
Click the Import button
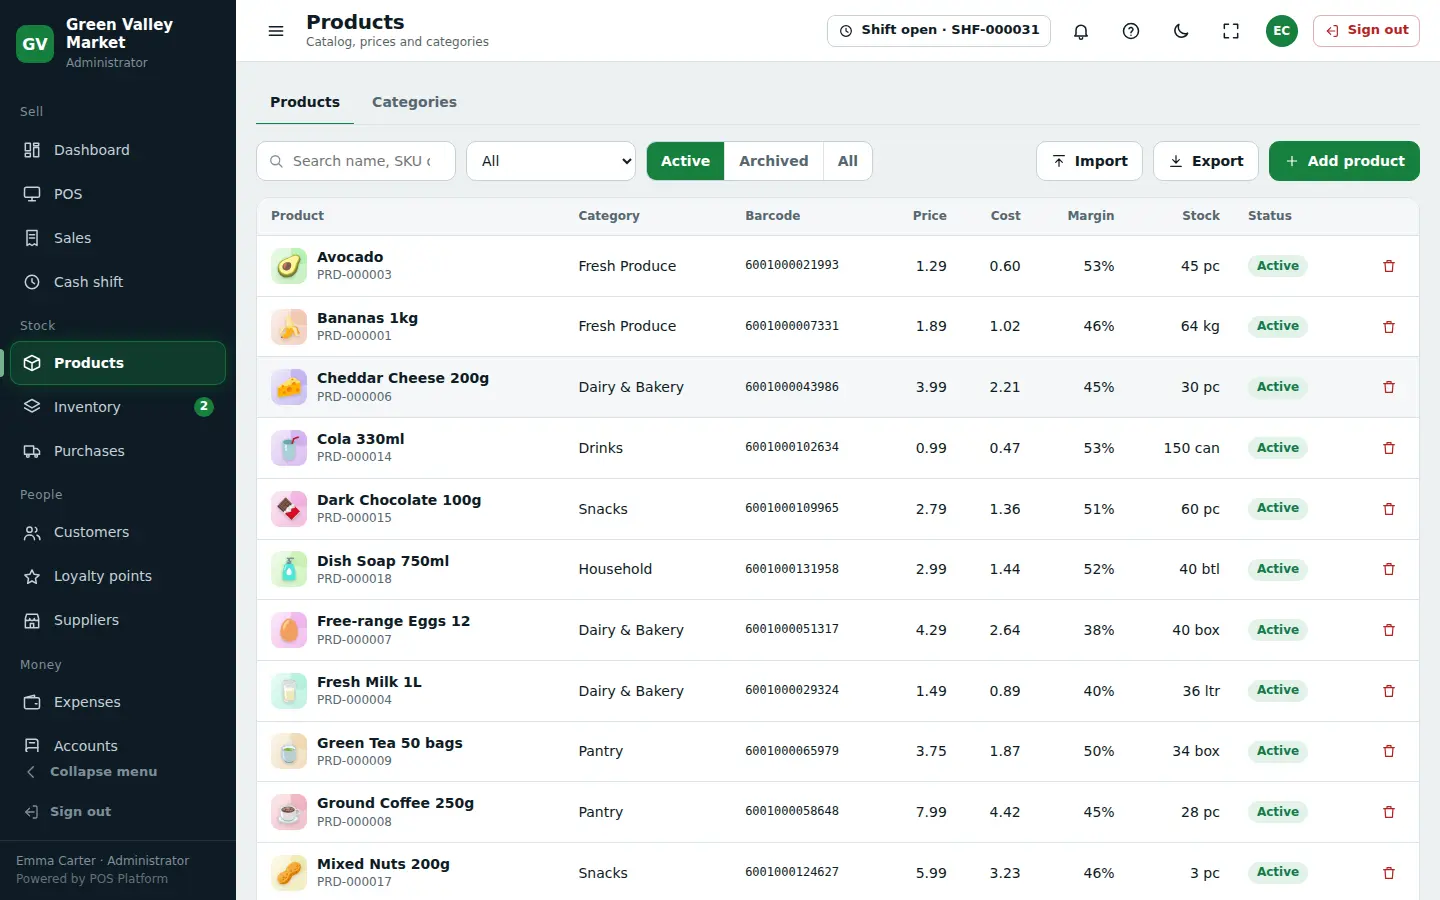(1089, 161)
